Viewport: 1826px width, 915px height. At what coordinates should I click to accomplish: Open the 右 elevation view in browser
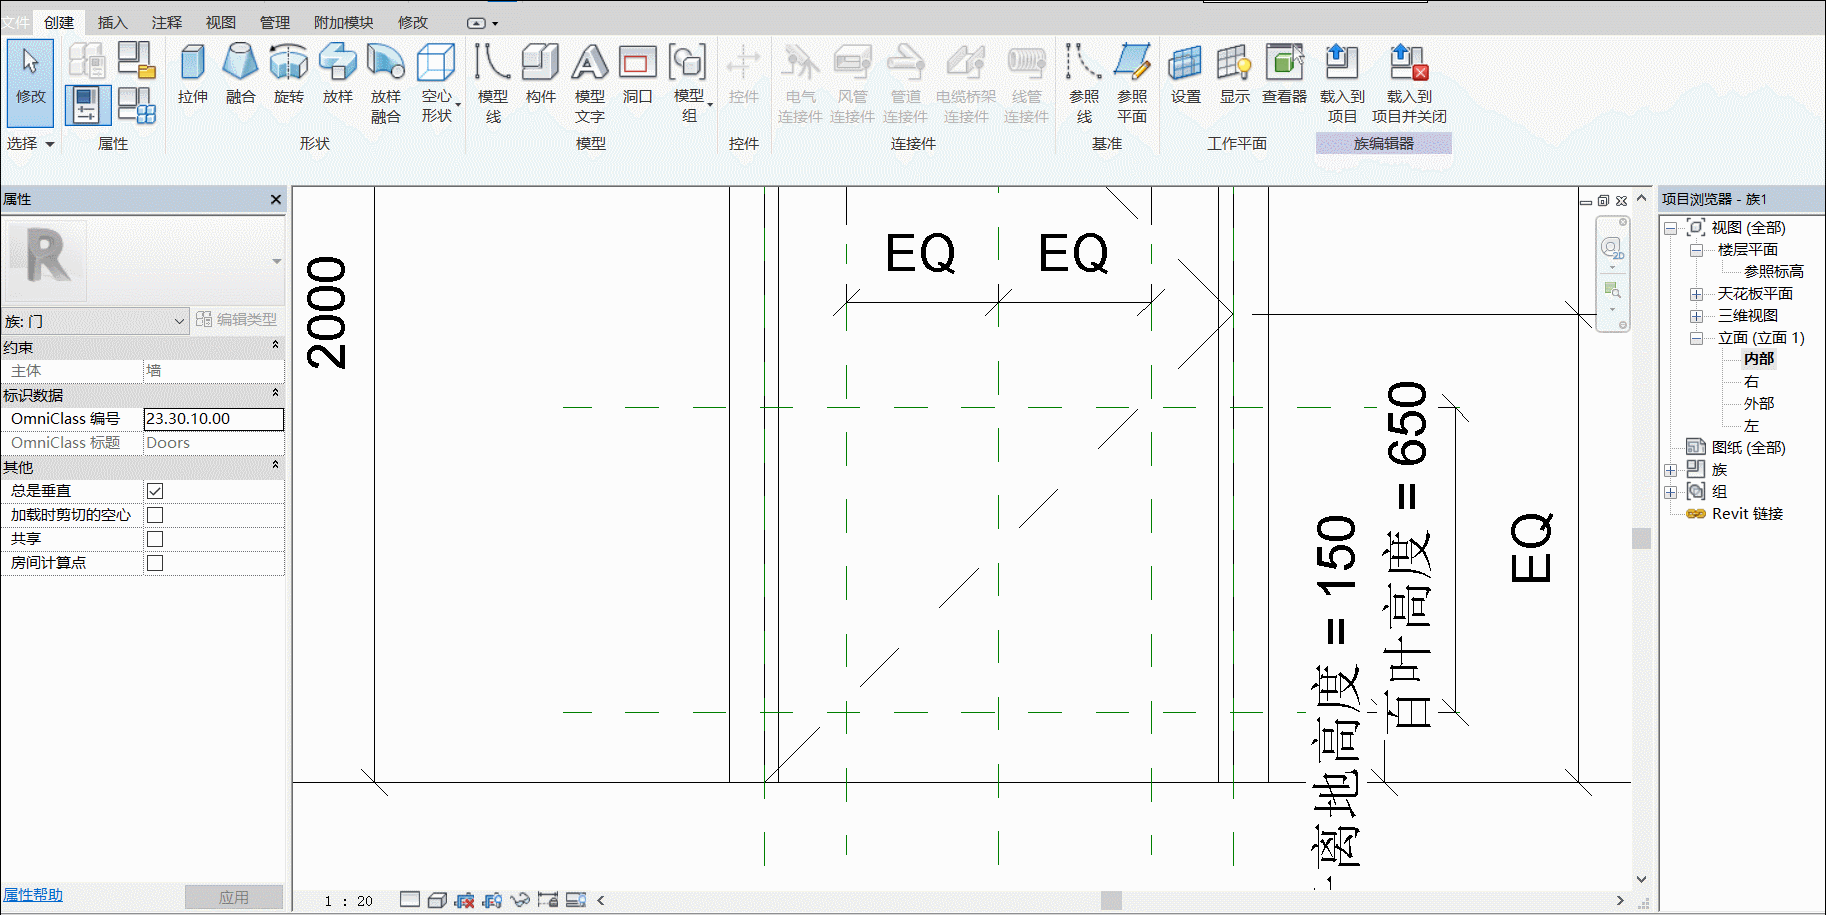pos(1751,382)
